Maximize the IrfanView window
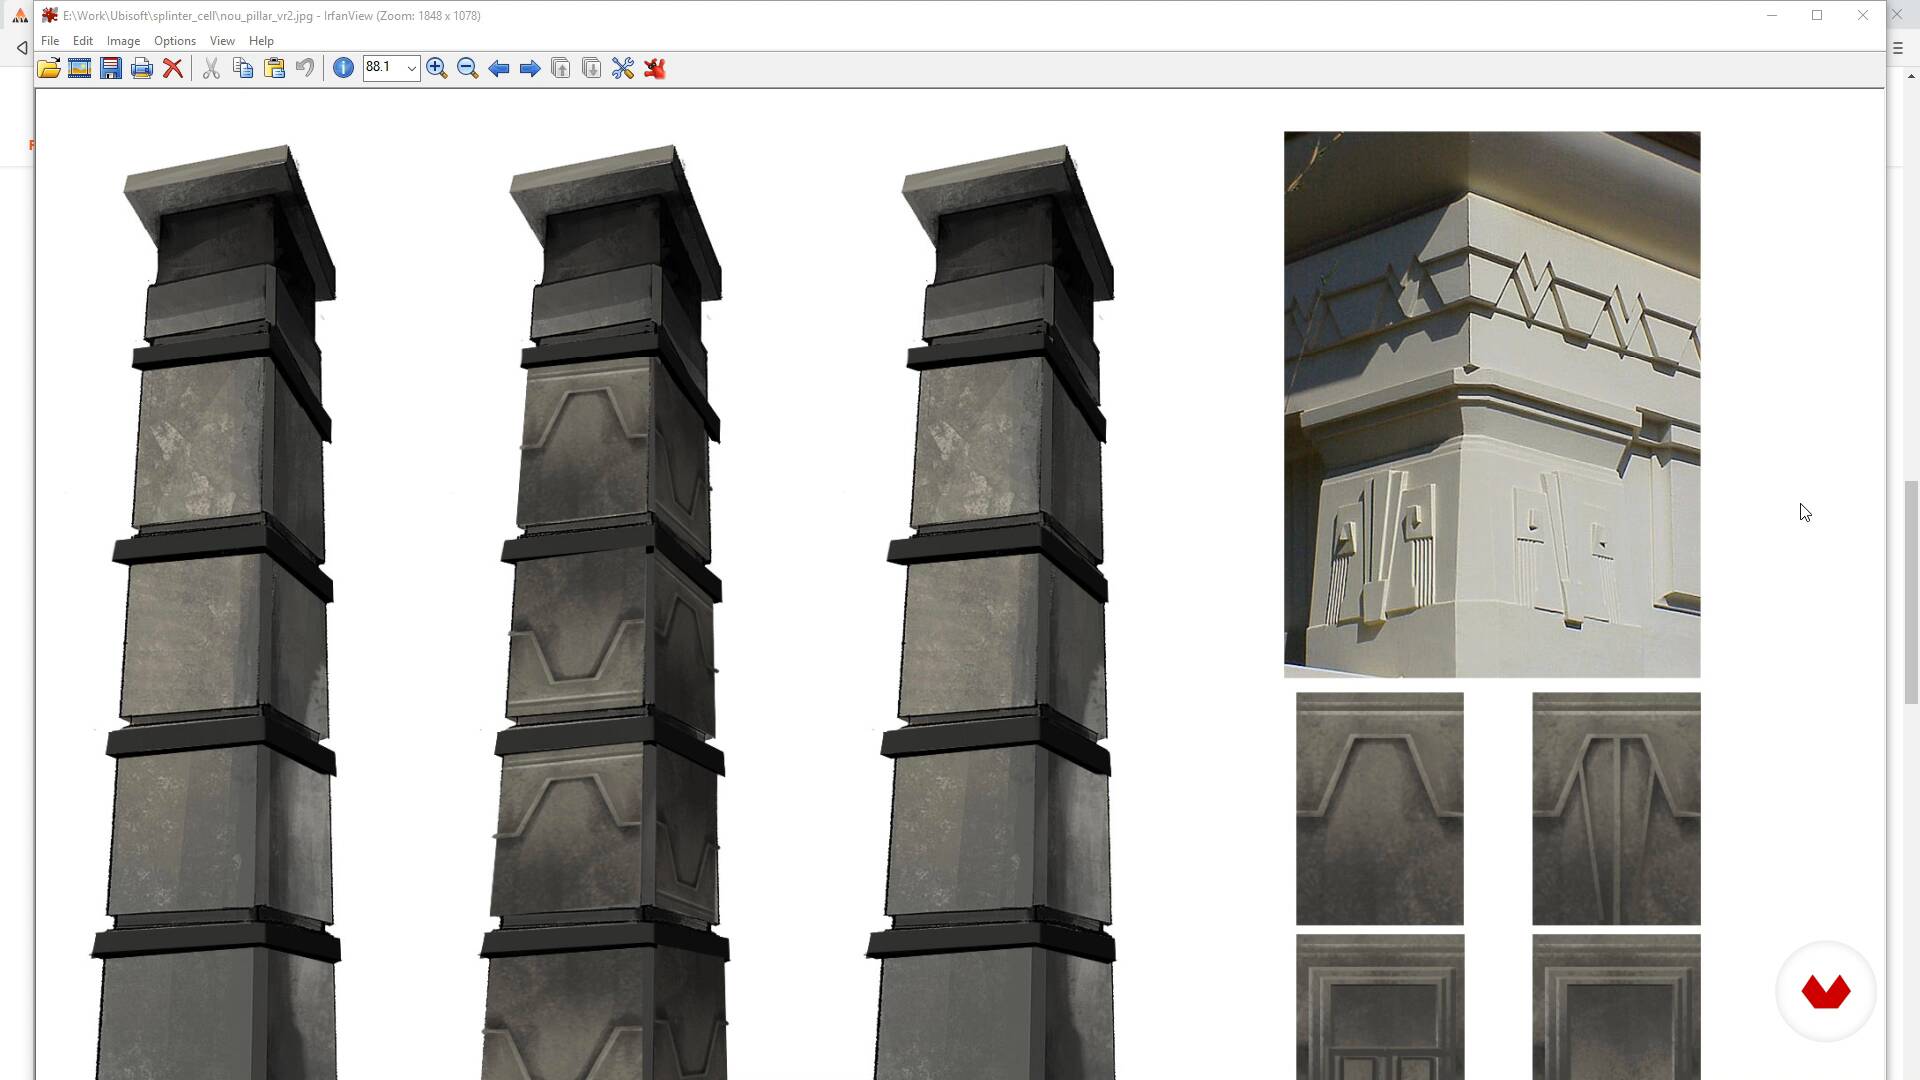Viewport: 1920px width, 1080px height. [x=1817, y=15]
